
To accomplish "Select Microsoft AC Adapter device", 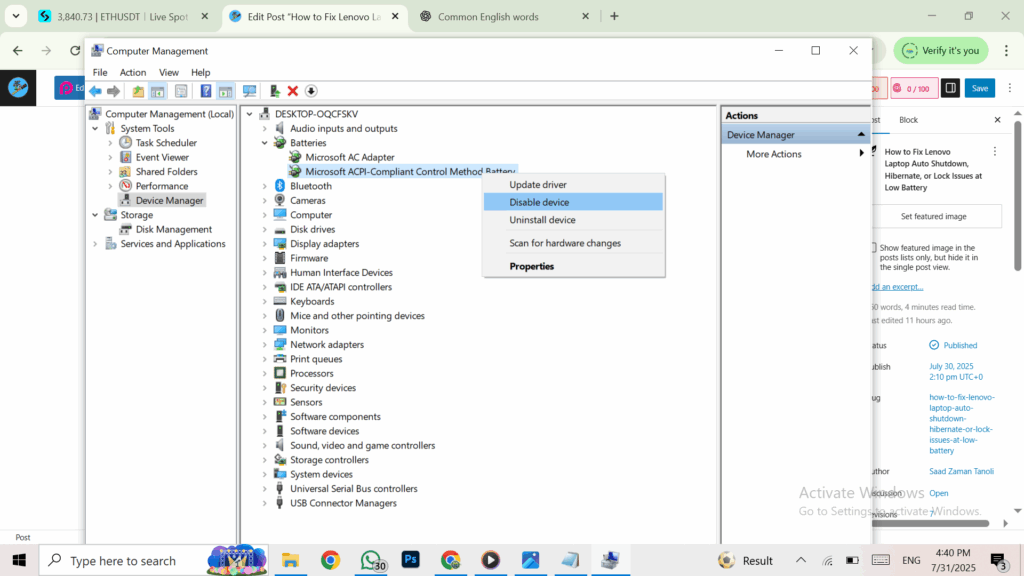I will tap(349, 157).
